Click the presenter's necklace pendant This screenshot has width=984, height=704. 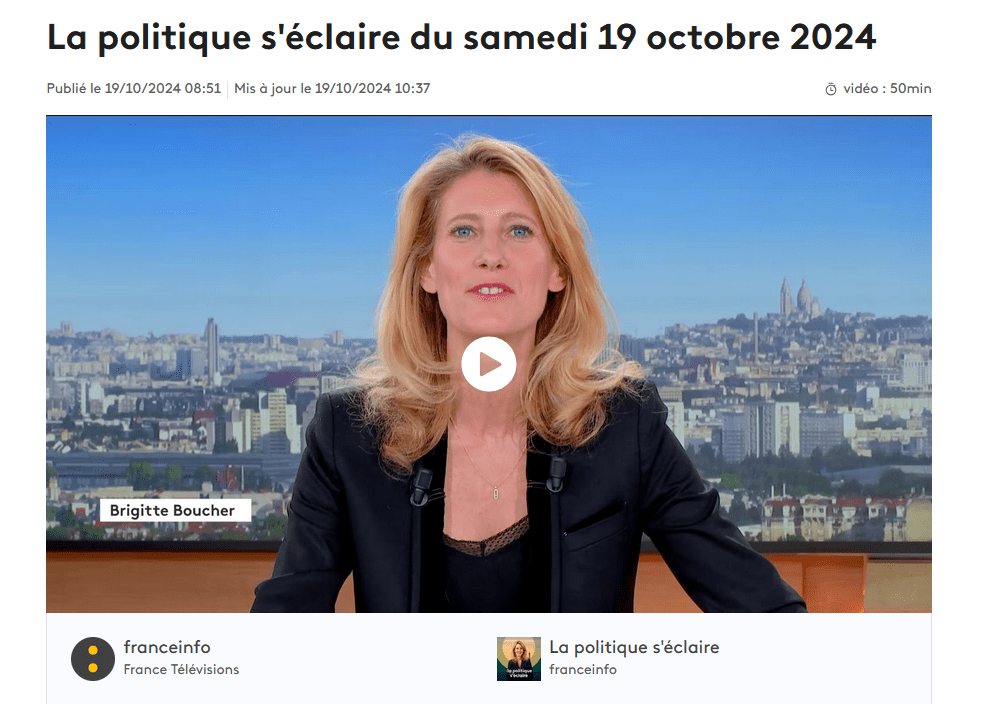click(x=496, y=493)
